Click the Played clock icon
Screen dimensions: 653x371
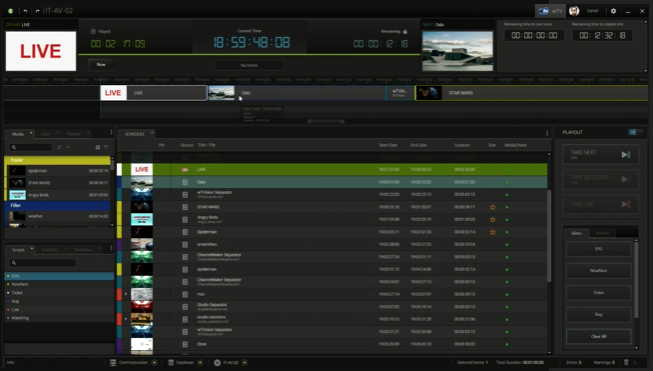tap(93, 32)
